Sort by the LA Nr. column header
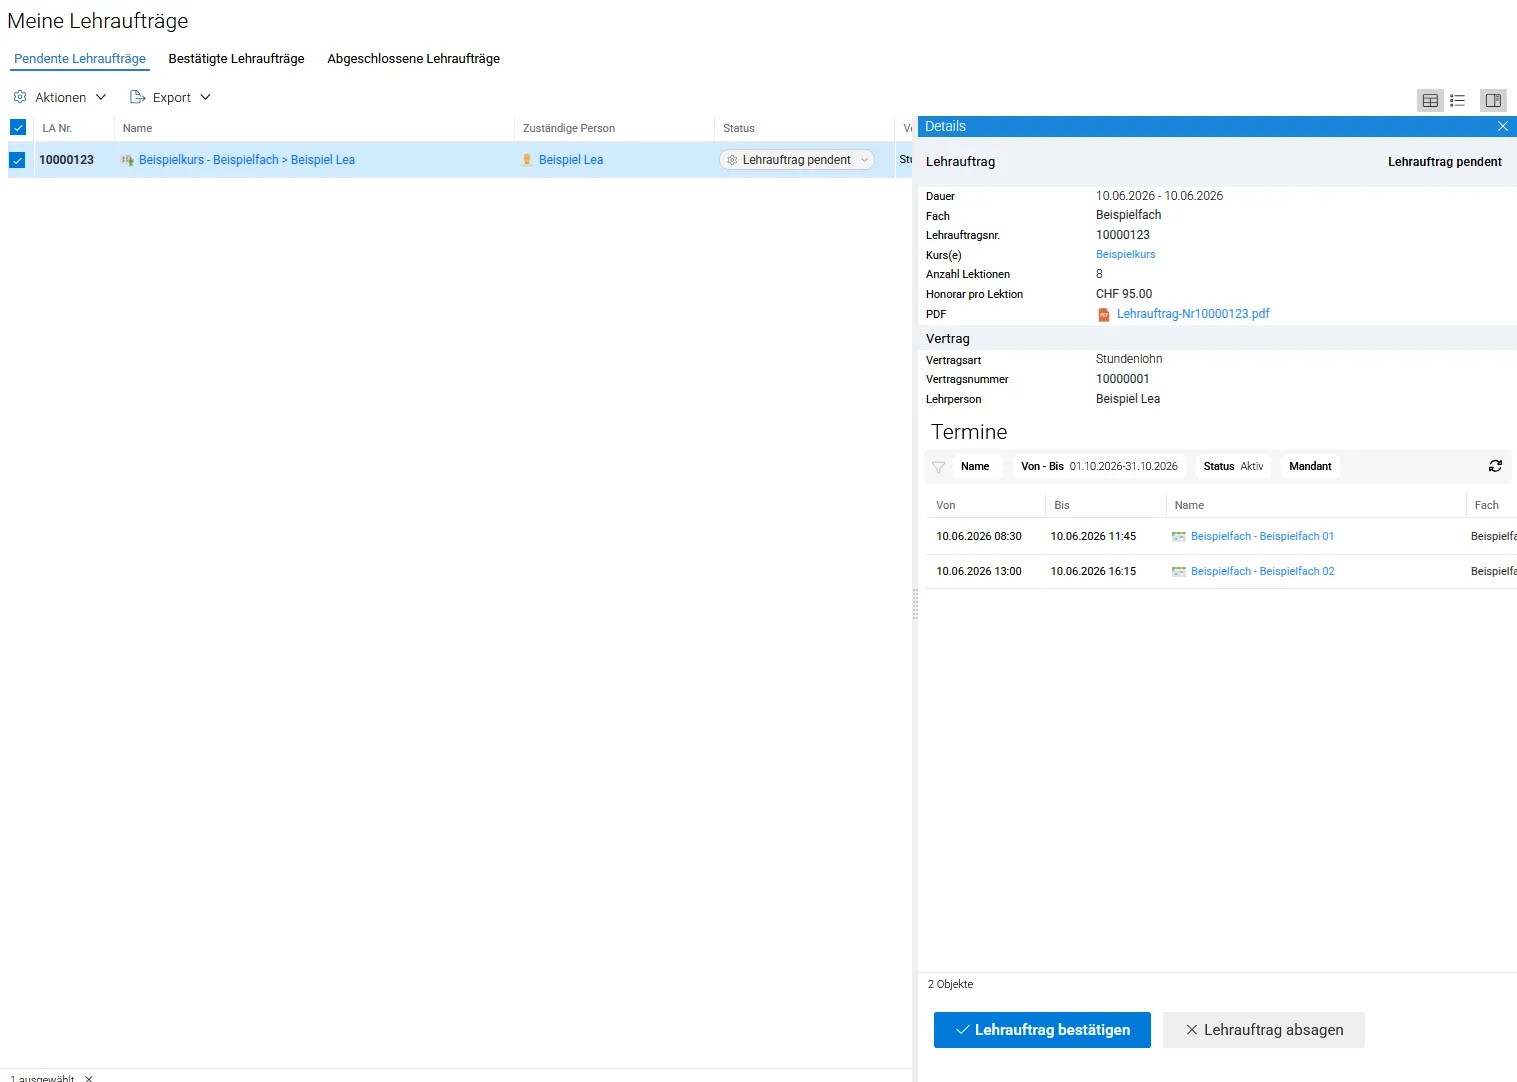 coord(75,128)
